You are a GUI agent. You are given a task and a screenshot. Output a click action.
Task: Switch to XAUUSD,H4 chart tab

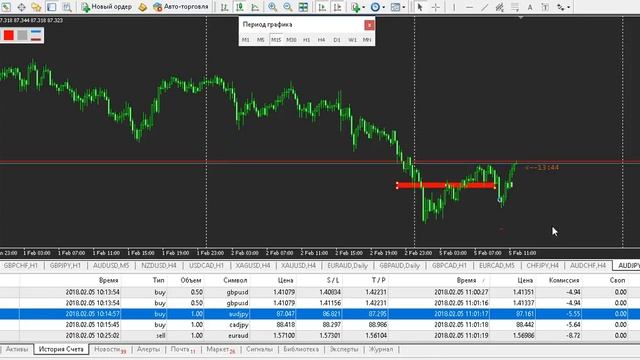(298, 265)
